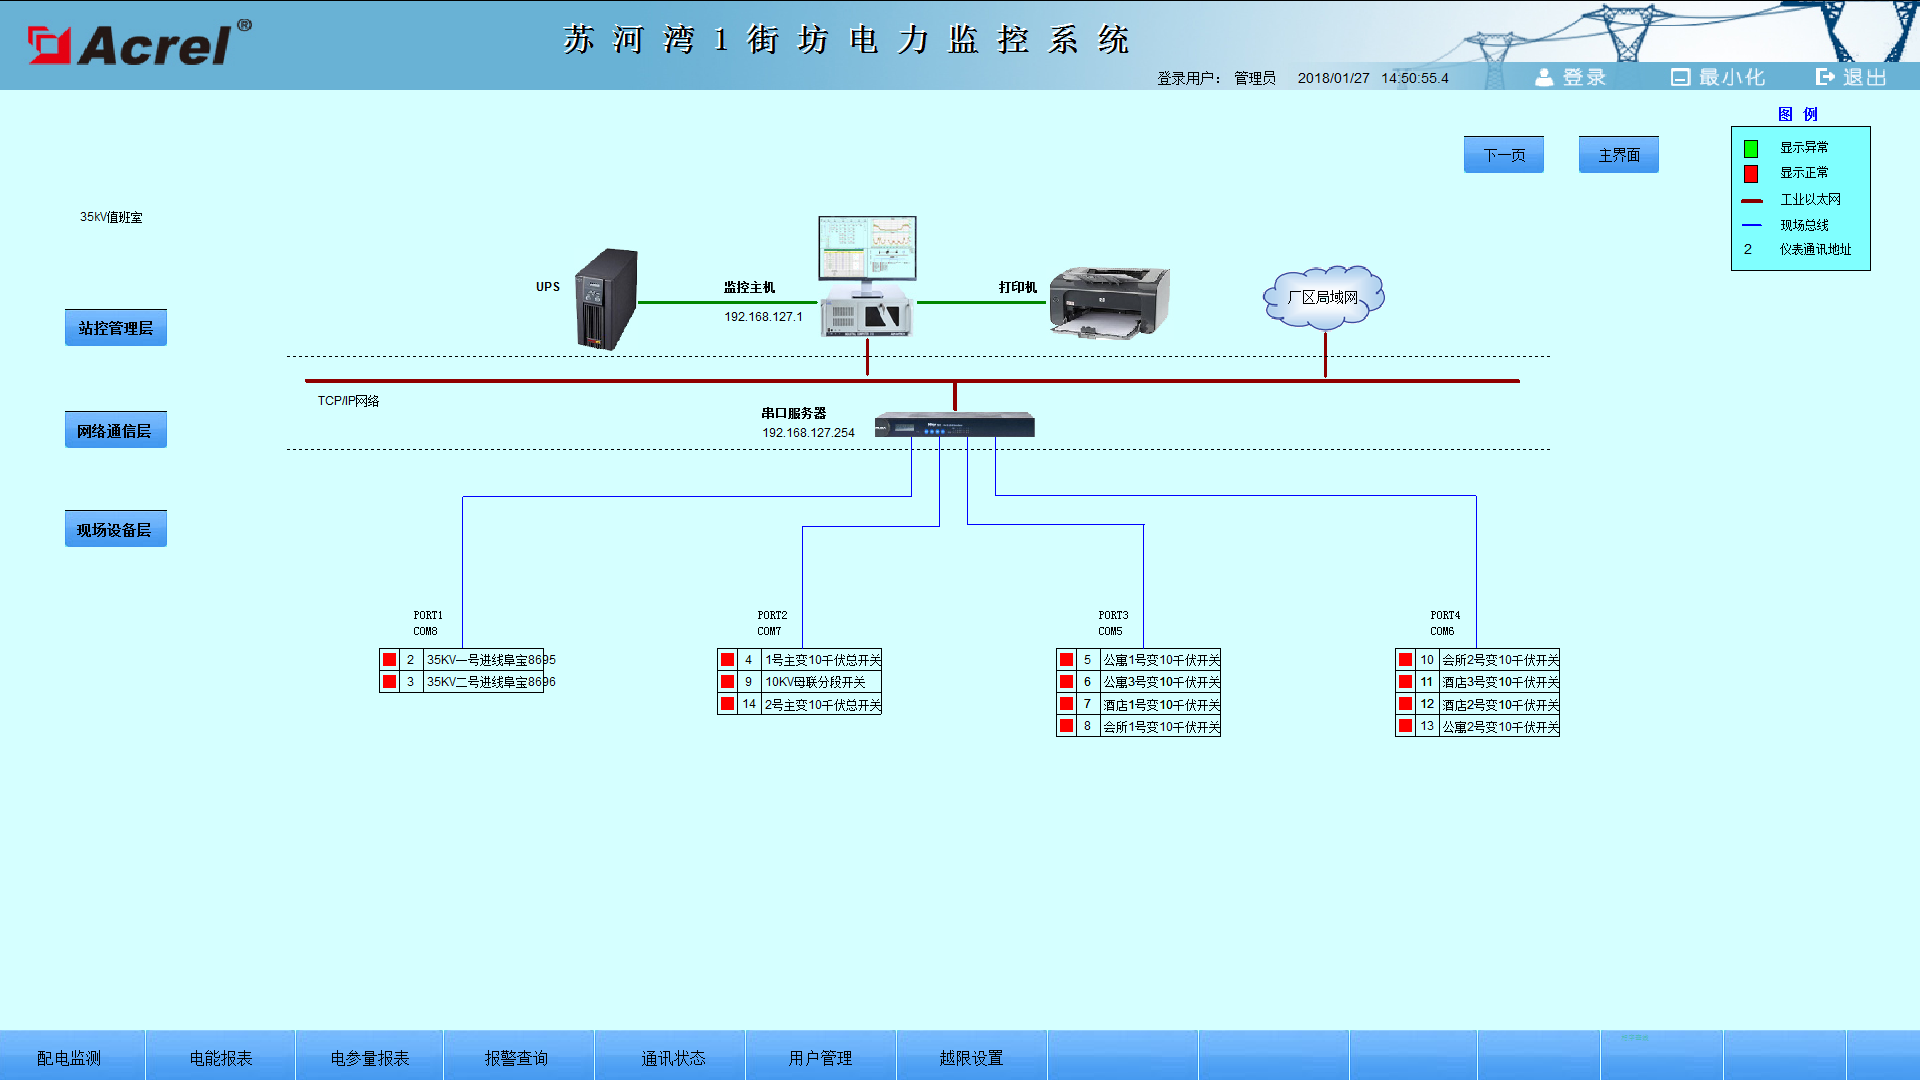
Task: Click the red 显示正常 legend swatch
Action: (x=1751, y=174)
